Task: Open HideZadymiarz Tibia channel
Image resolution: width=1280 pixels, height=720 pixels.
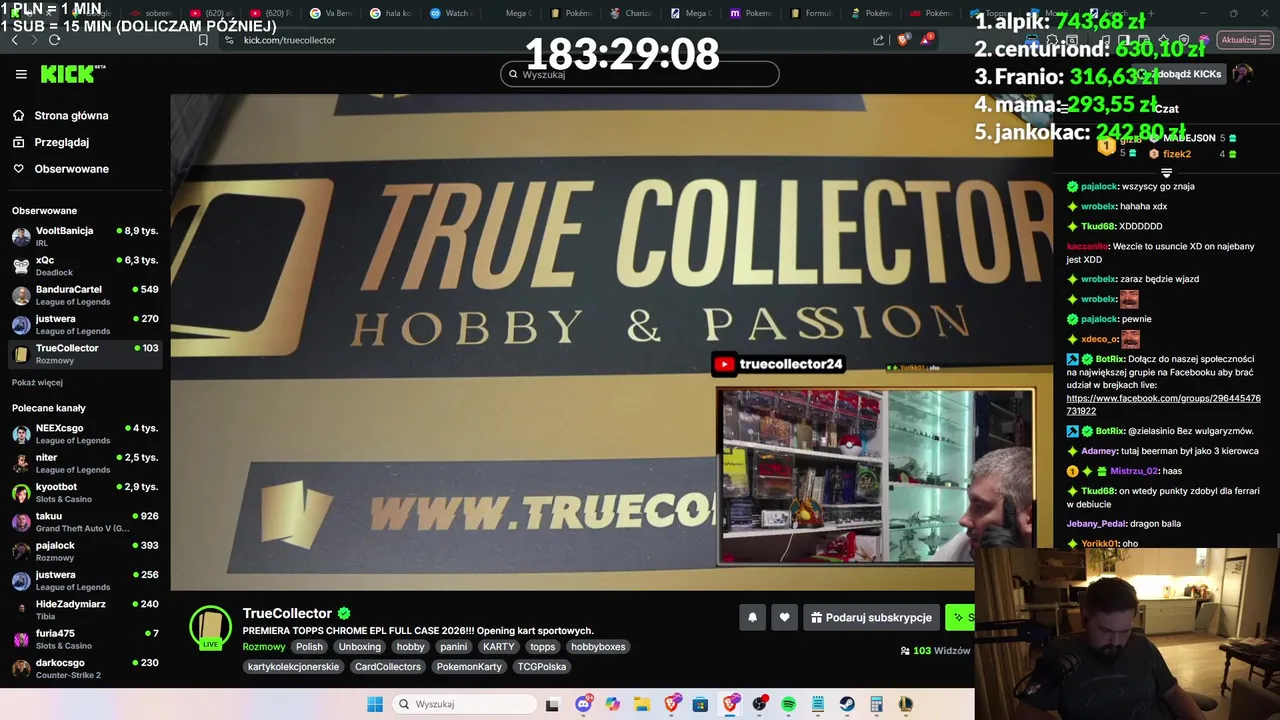Action: point(85,610)
